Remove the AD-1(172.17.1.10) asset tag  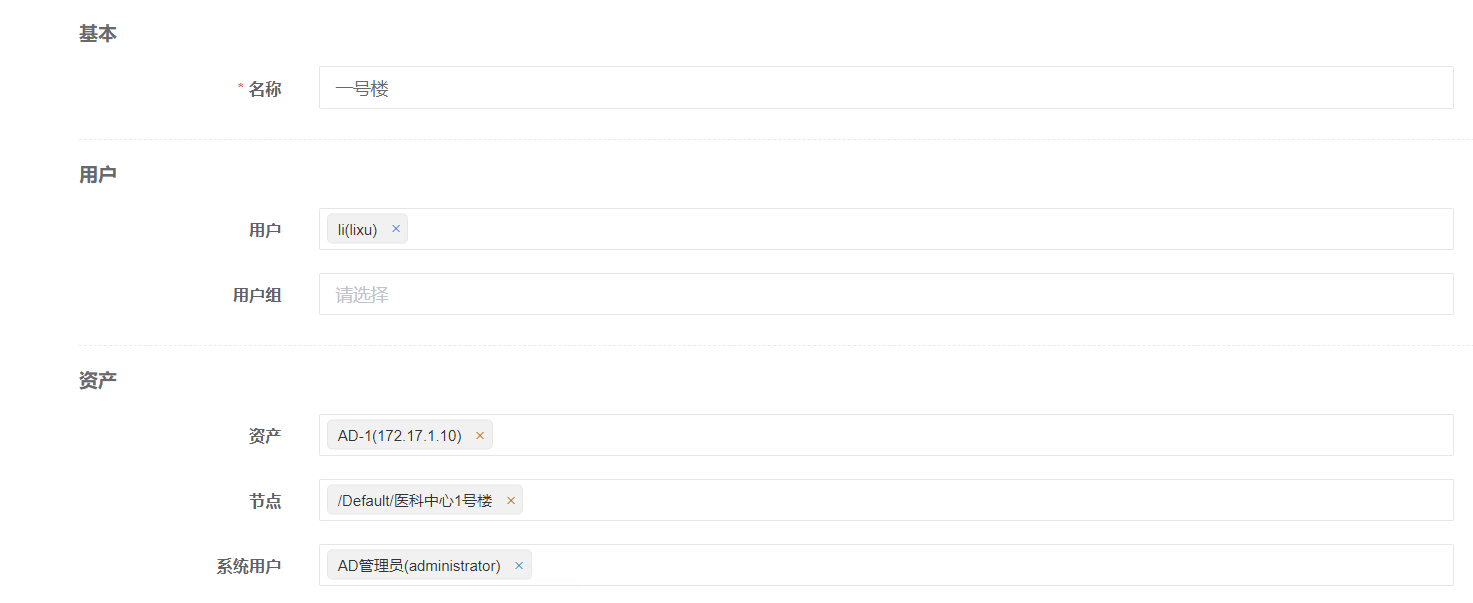(x=480, y=435)
